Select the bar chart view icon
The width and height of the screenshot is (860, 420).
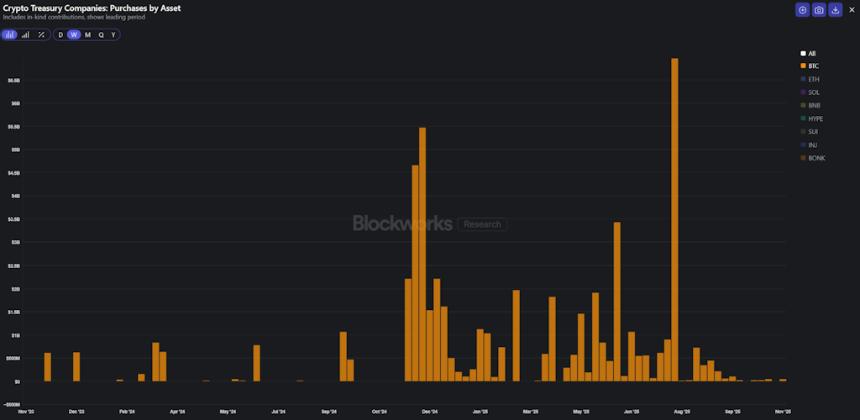pyautogui.click(x=9, y=35)
